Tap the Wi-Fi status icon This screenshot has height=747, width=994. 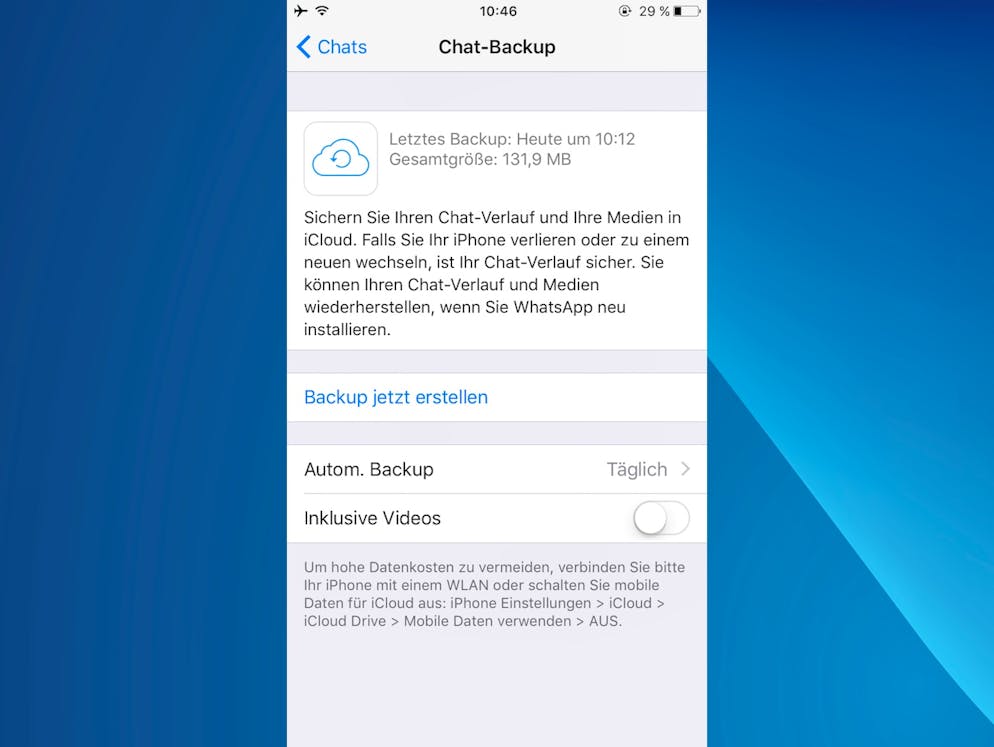323,11
